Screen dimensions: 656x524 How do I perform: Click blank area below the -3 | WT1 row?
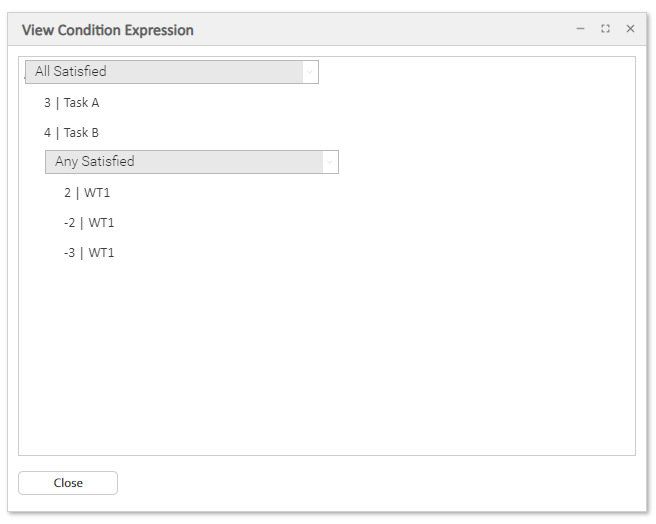point(300,350)
